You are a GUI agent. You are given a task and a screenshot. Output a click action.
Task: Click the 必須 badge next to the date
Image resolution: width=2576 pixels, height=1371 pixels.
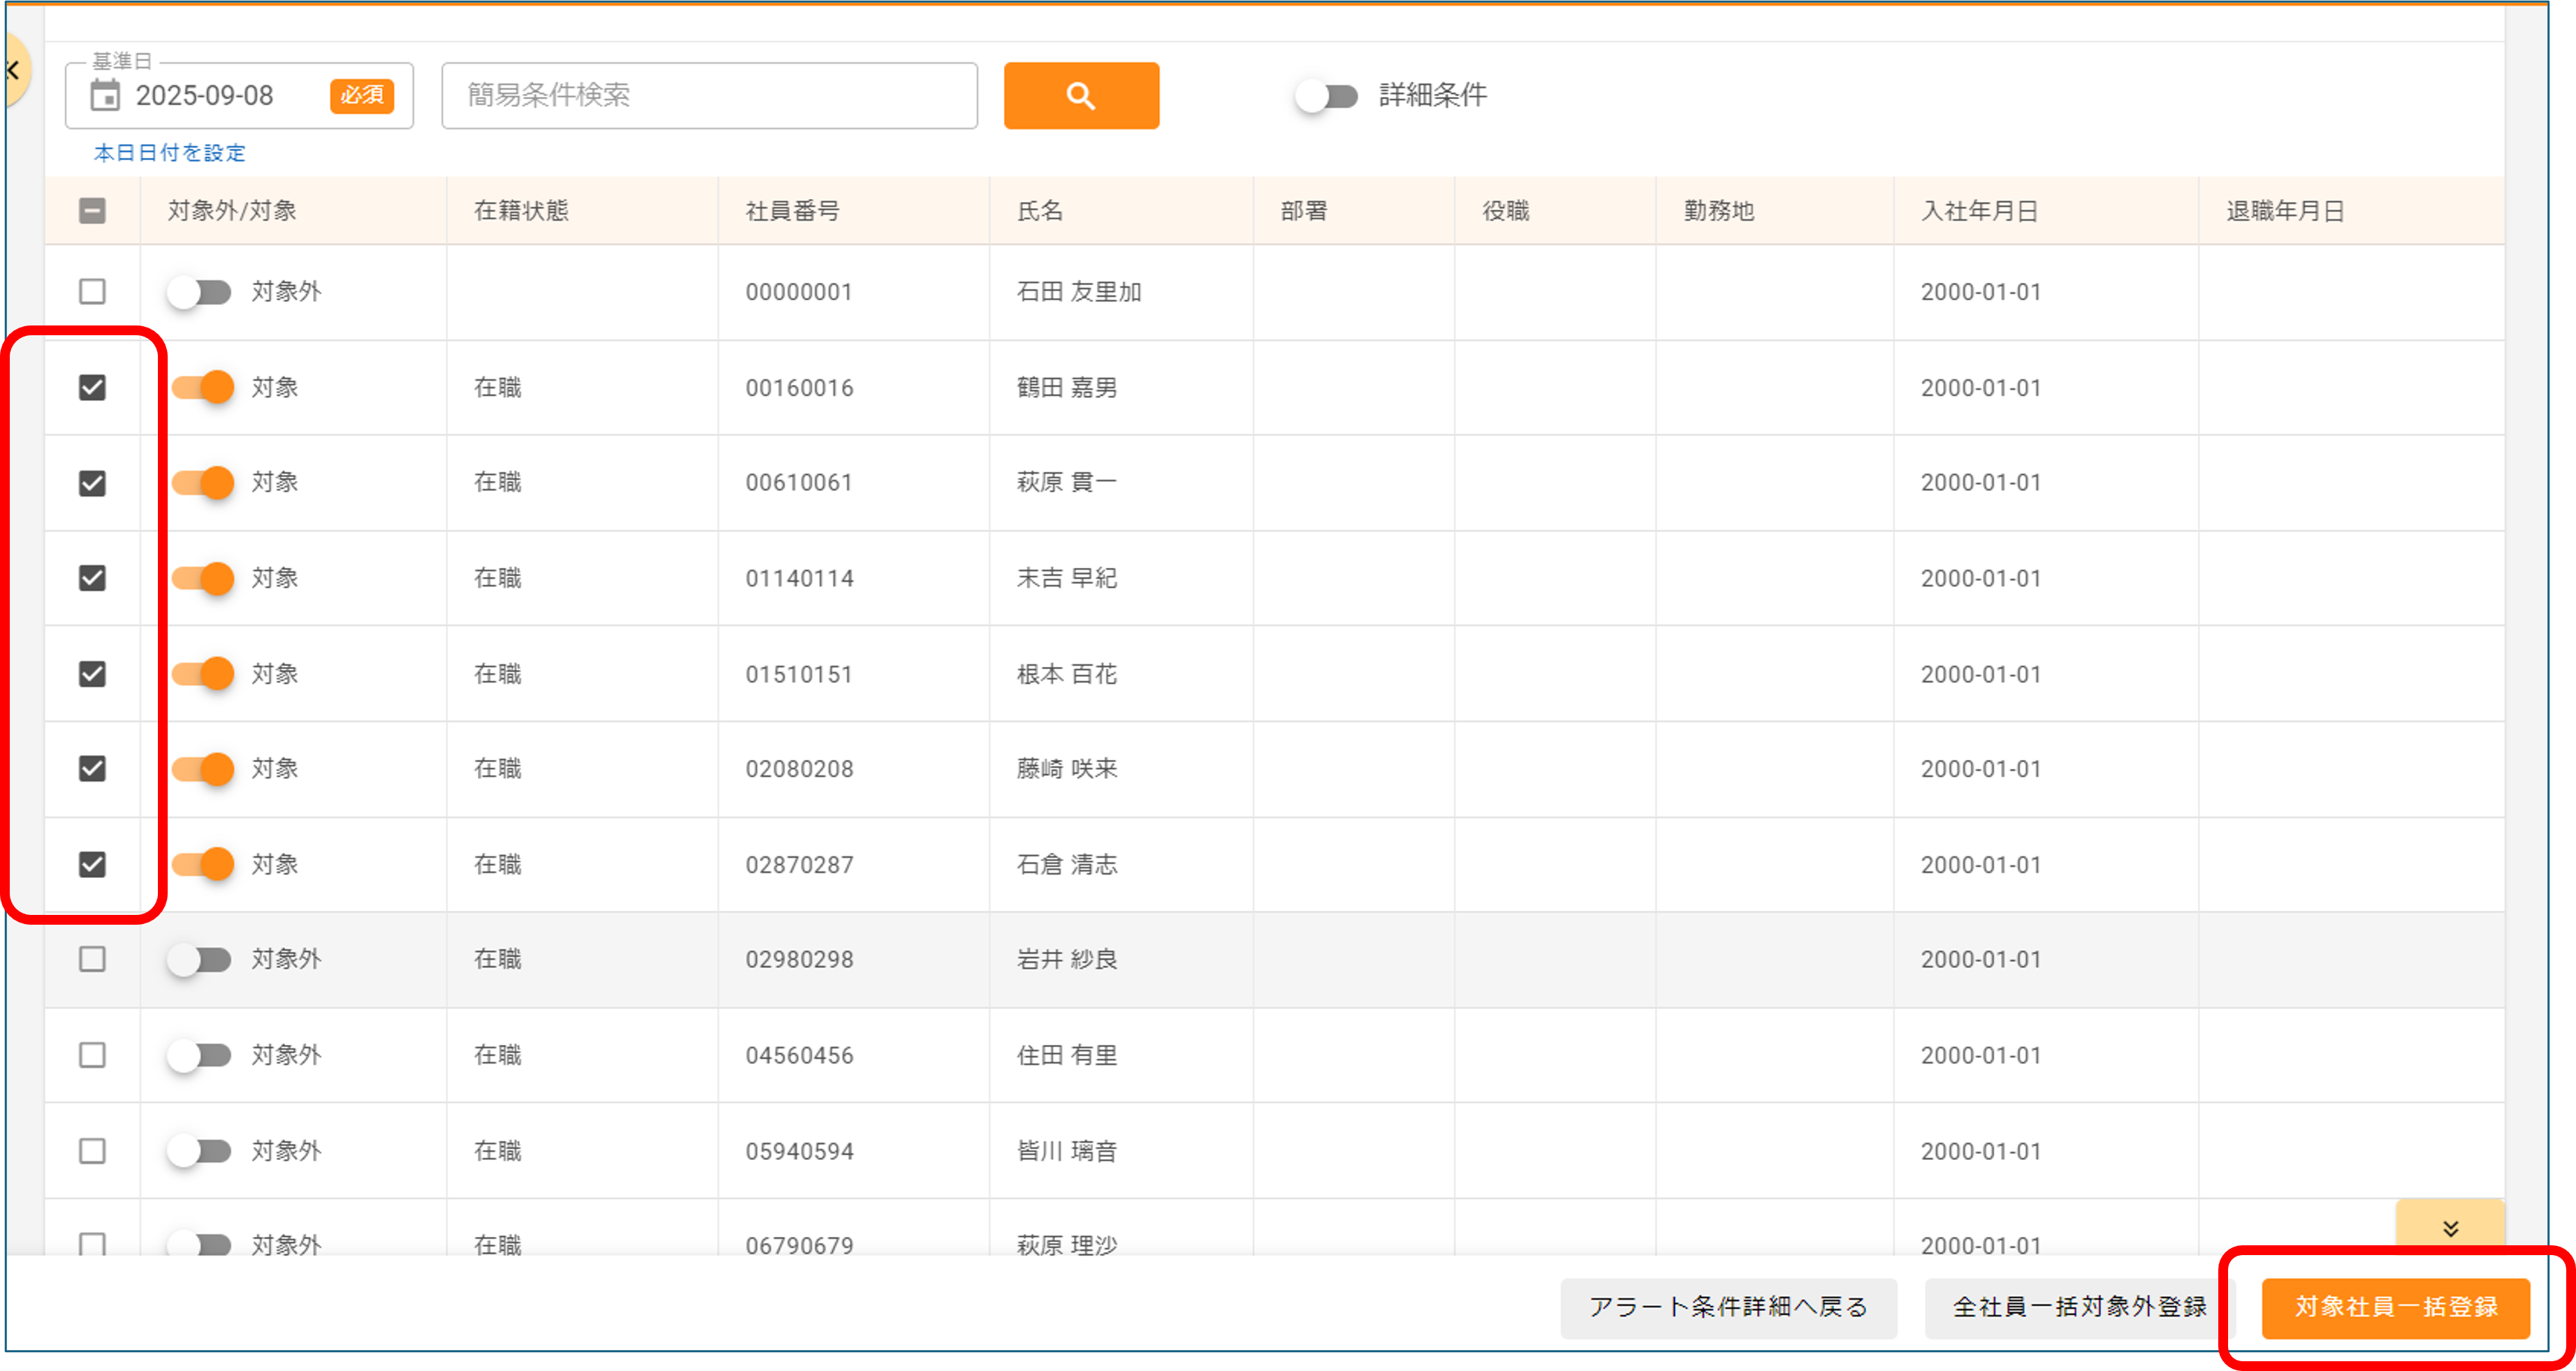coord(361,95)
